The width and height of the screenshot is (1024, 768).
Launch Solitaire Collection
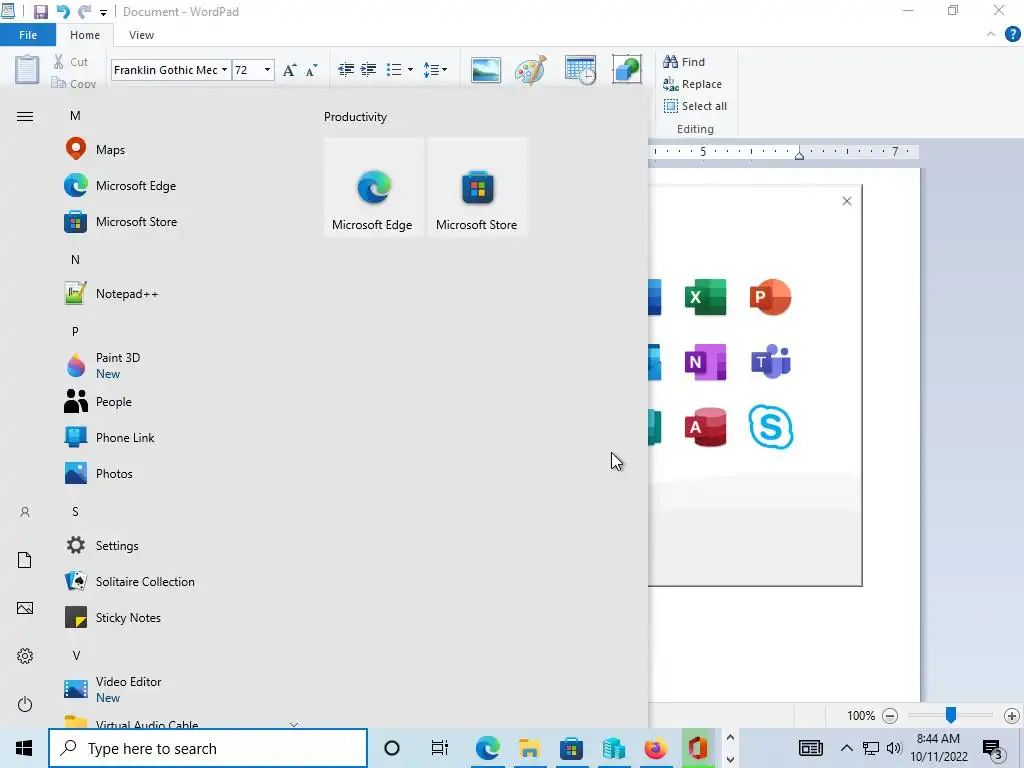click(x=129, y=581)
